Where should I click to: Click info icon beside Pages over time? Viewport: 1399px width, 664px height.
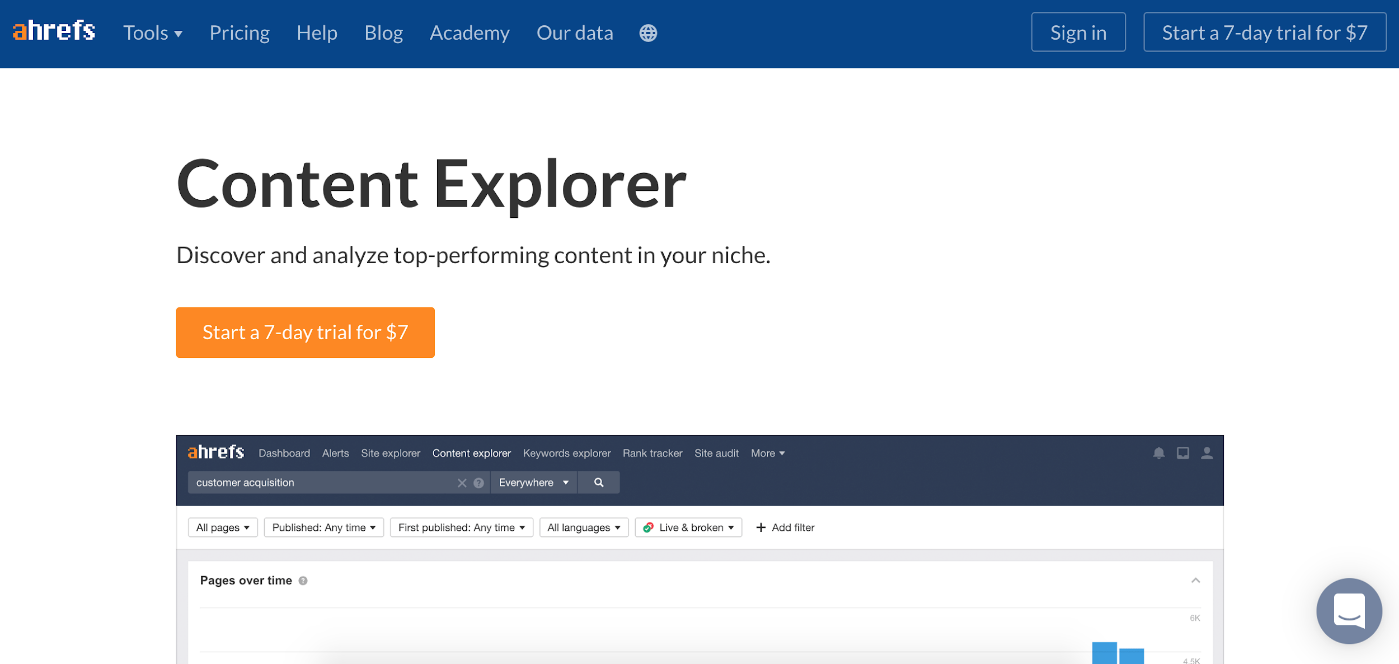click(303, 580)
